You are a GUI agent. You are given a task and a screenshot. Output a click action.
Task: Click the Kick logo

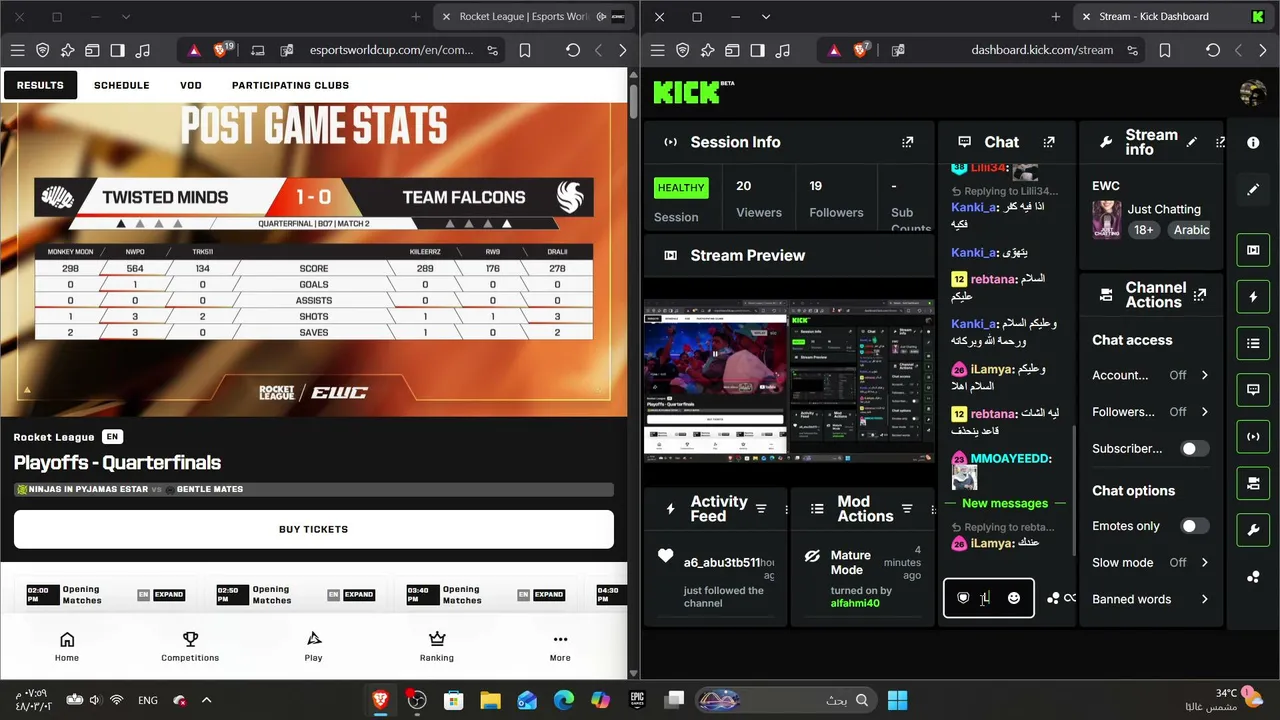coord(693,92)
